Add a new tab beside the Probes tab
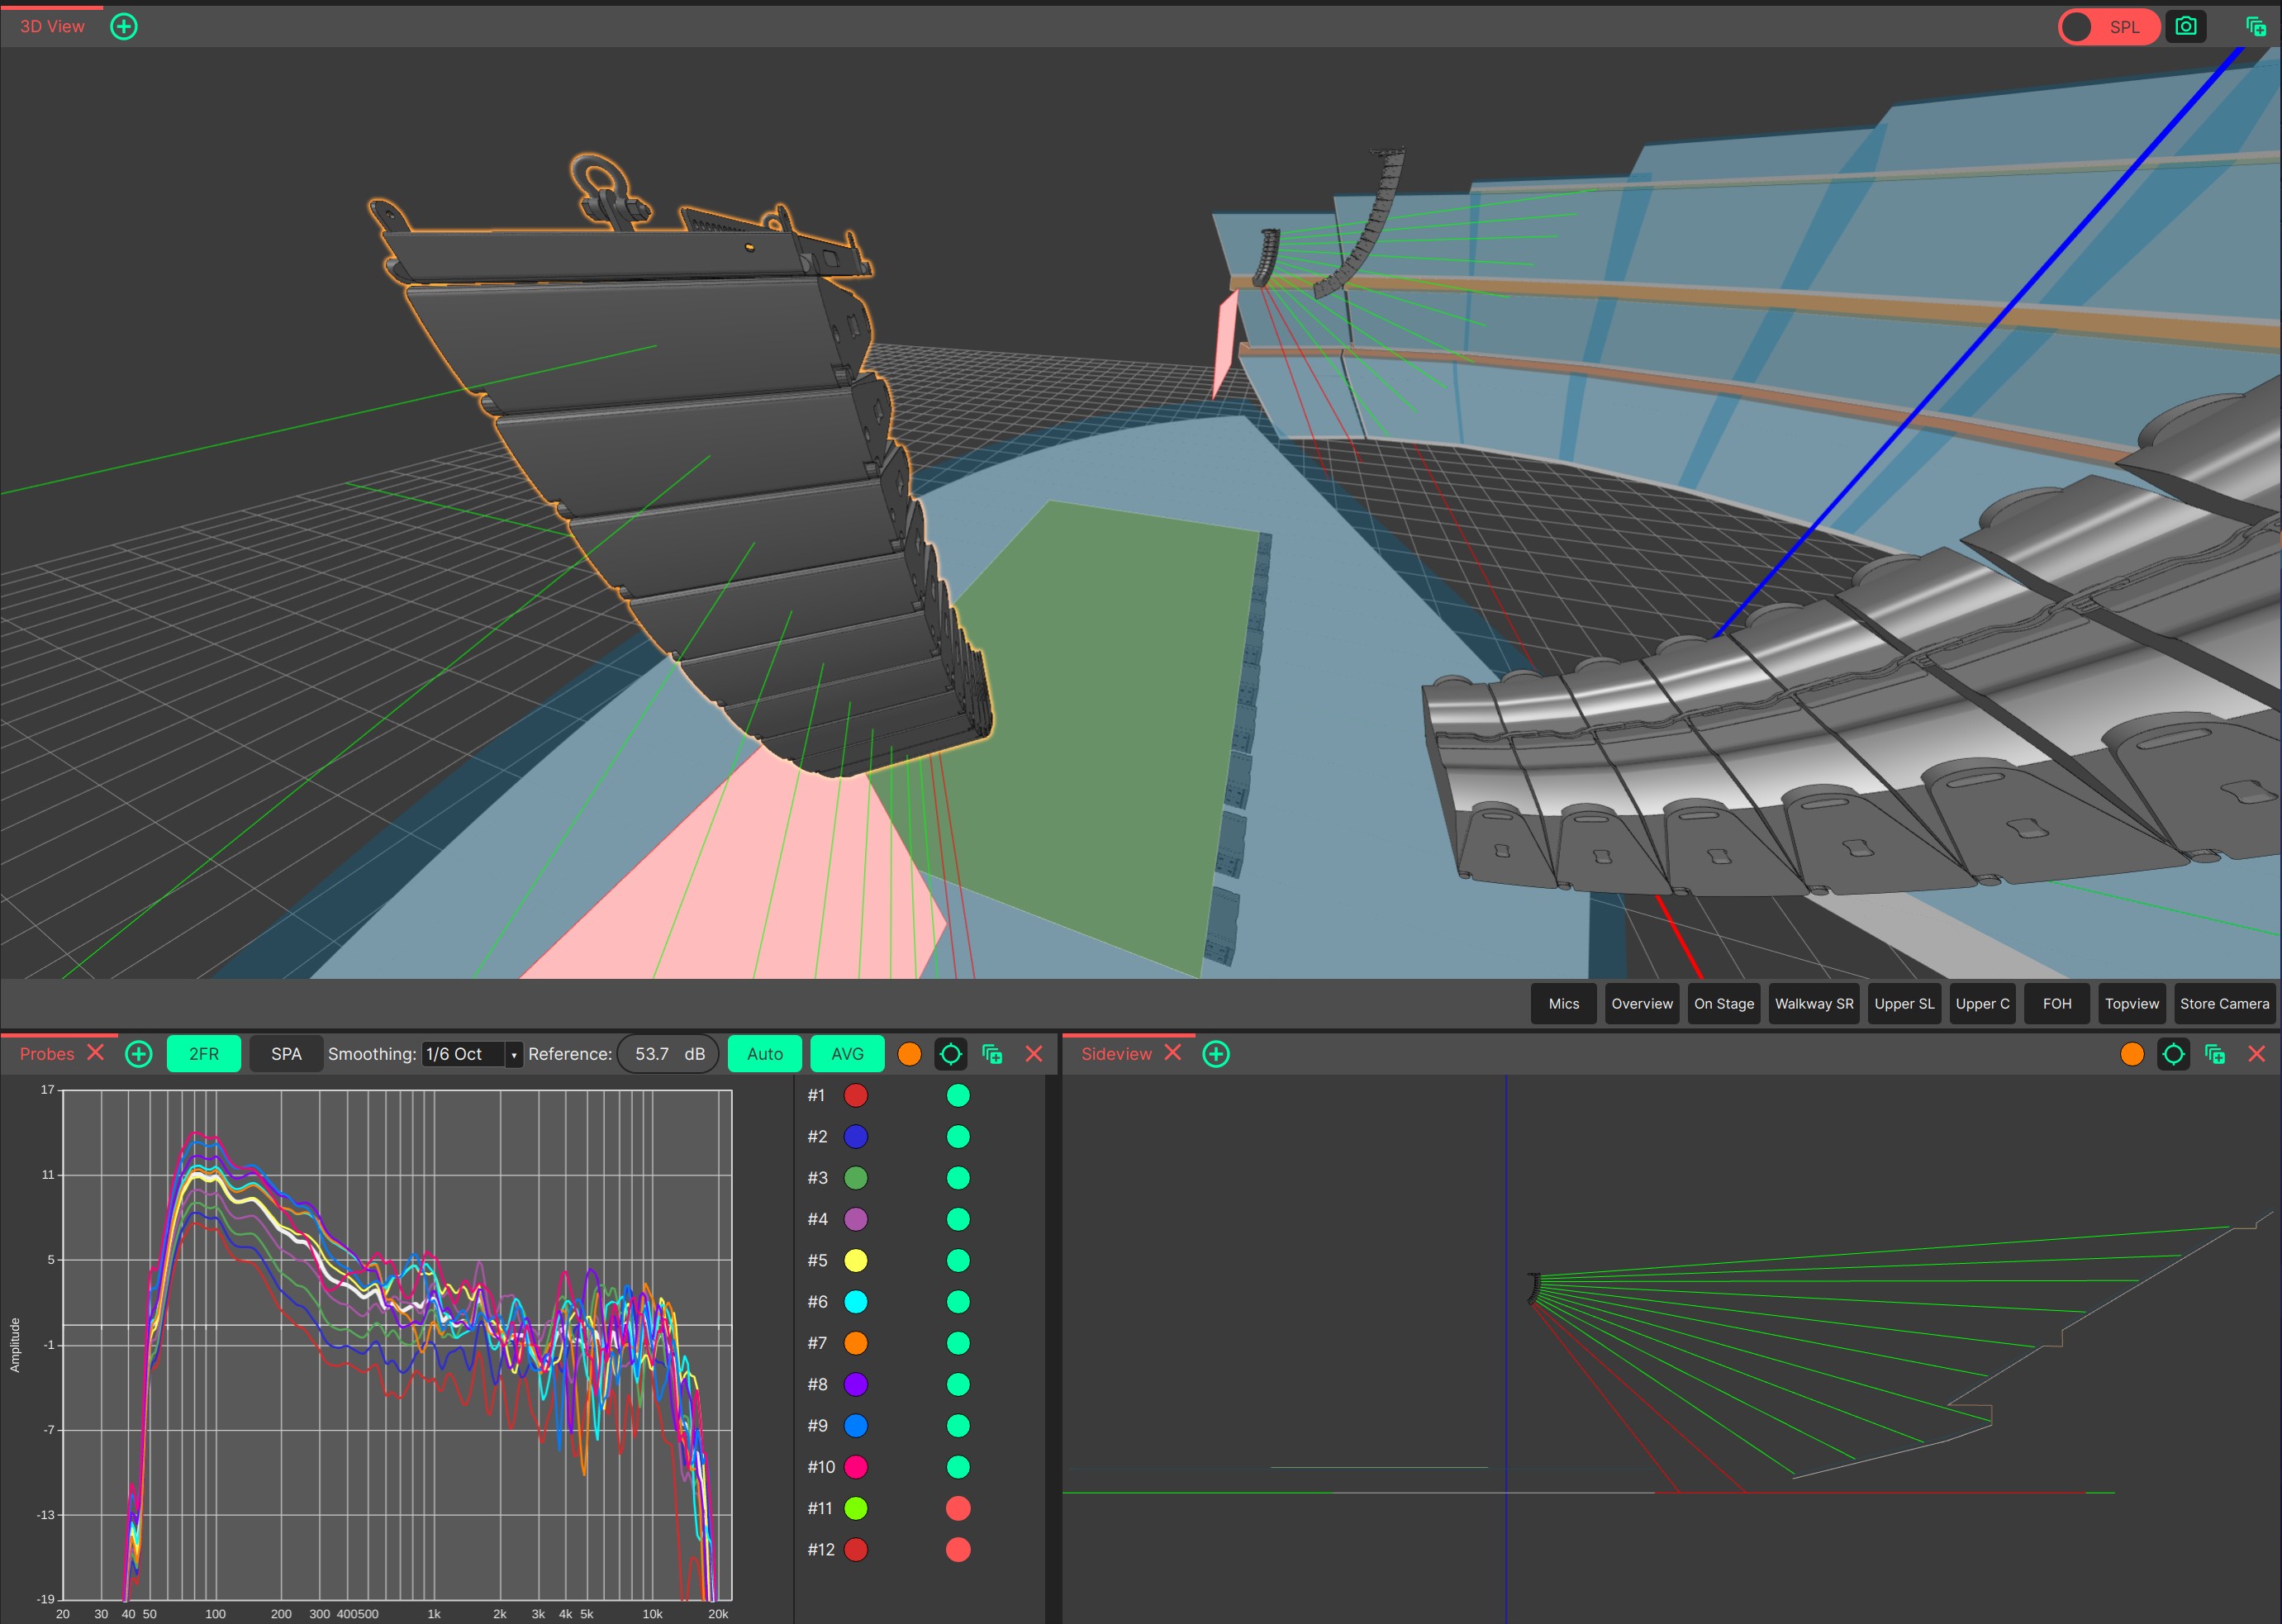2282x1624 pixels. click(139, 1054)
